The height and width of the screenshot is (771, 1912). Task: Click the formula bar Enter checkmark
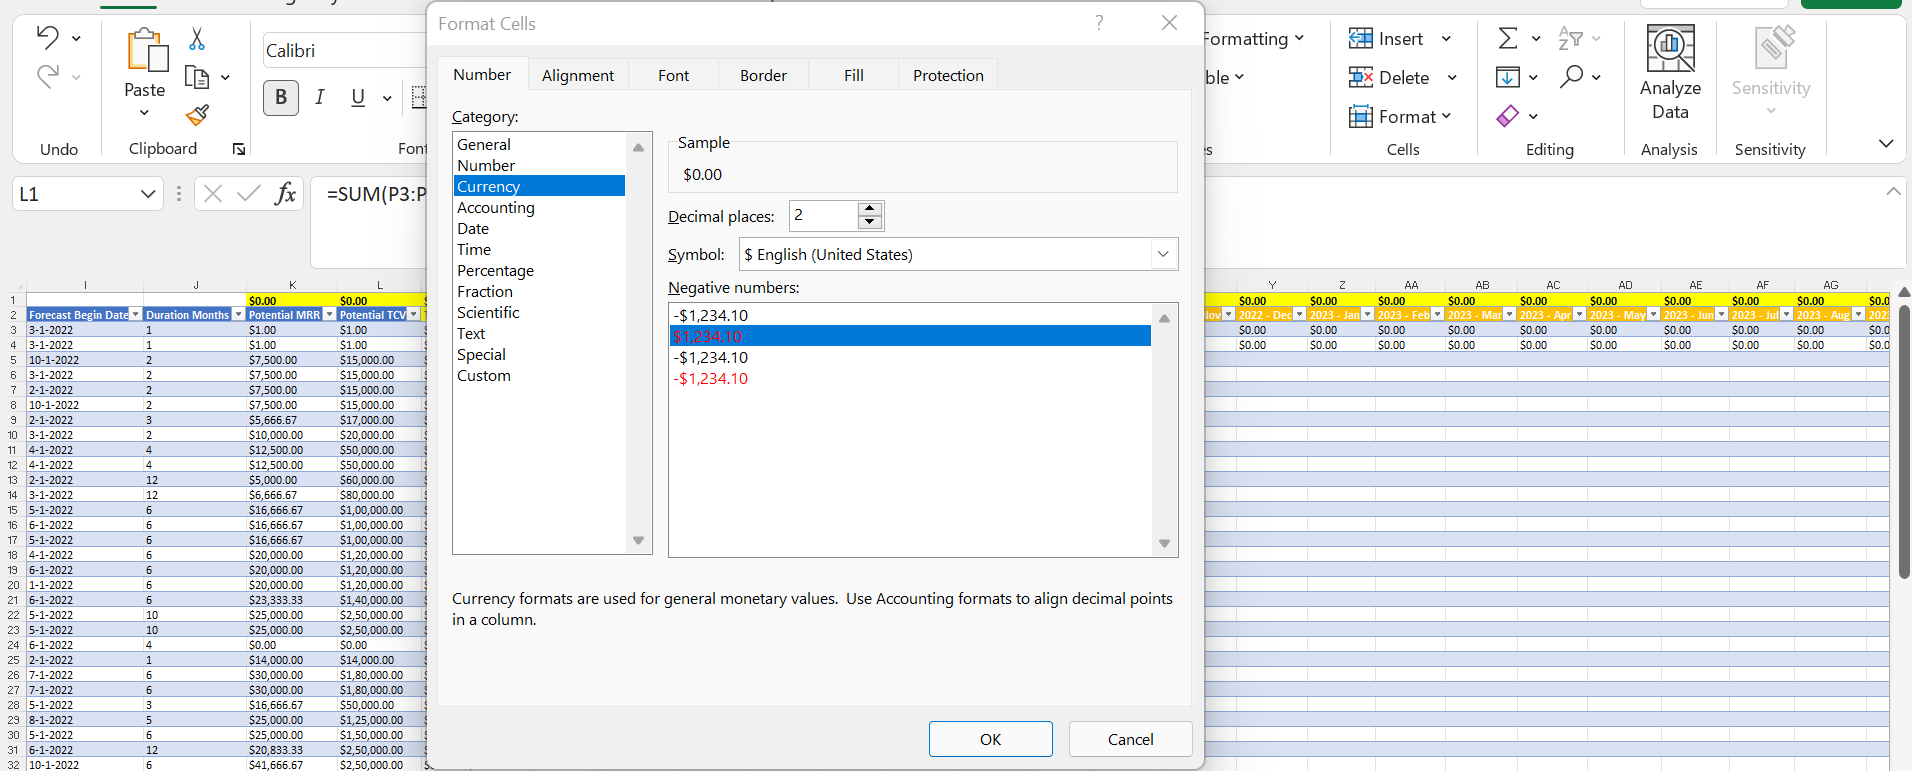pos(249,193)
